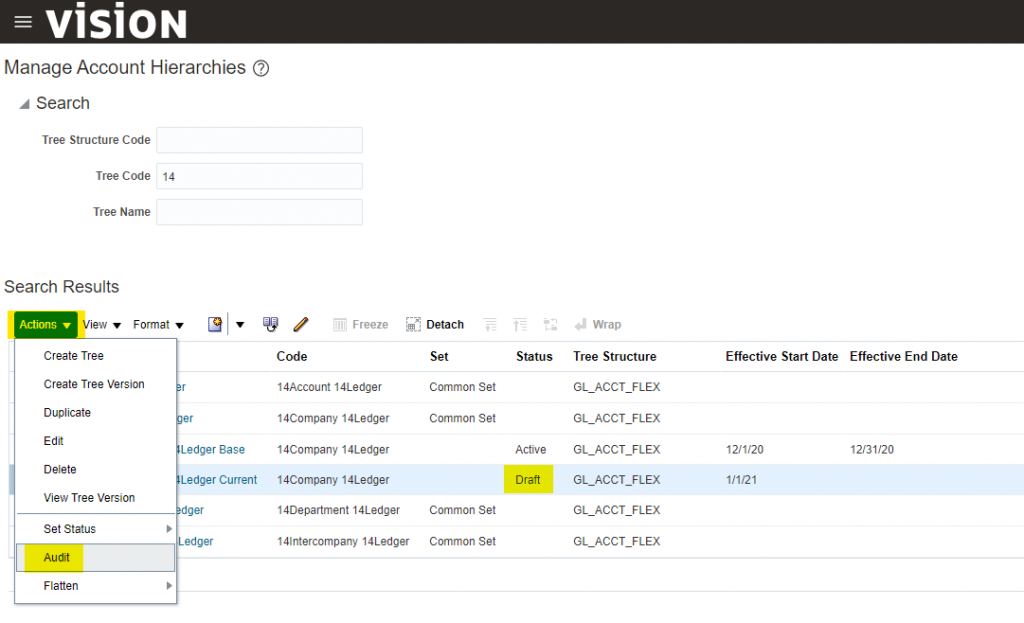Choose Create Tree Version menu item

coord(94,384)
